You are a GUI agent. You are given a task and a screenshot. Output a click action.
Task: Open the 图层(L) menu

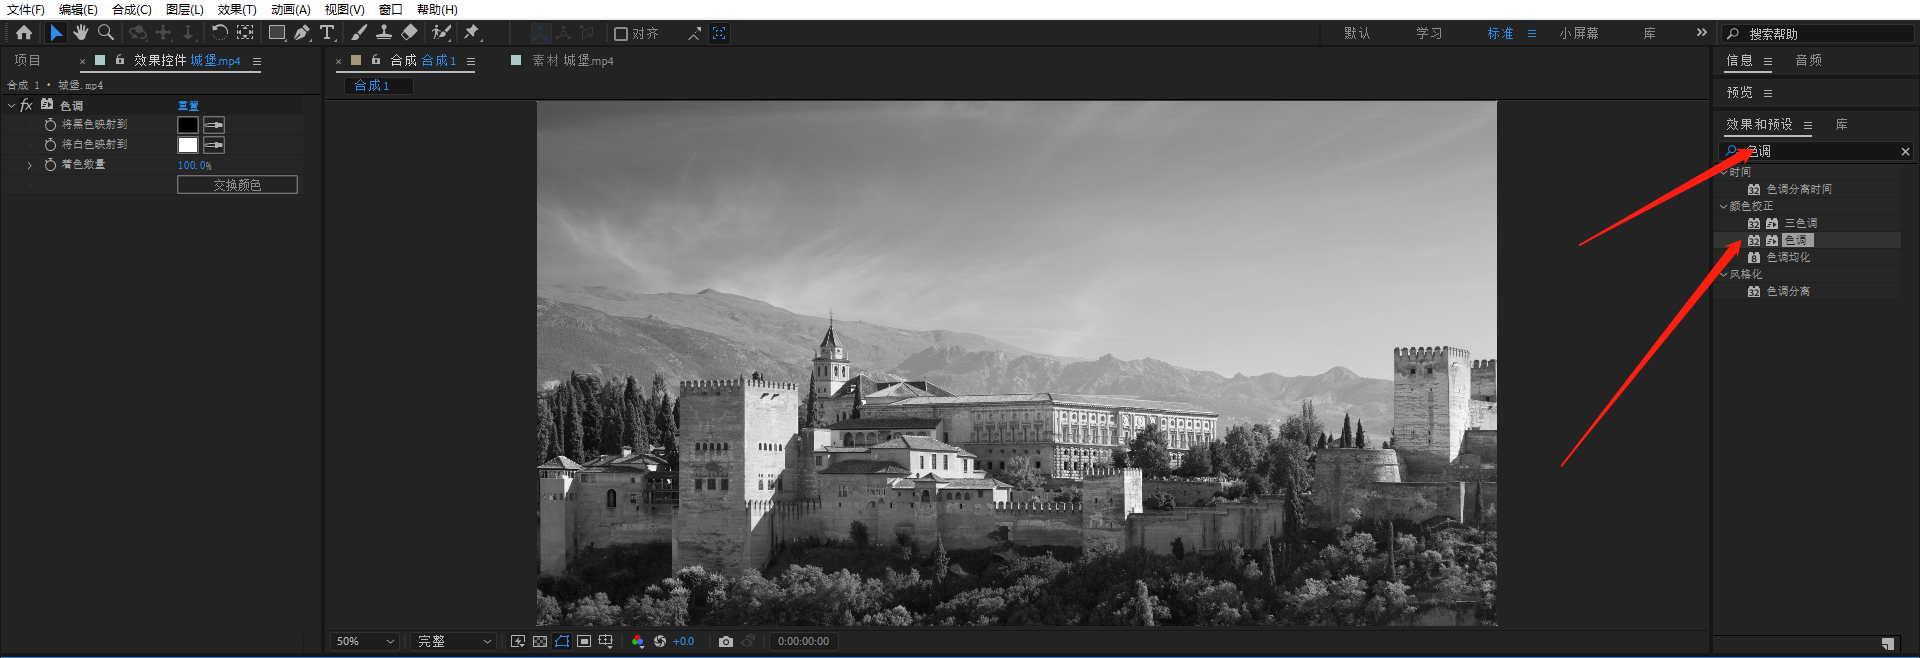(185, 9)
